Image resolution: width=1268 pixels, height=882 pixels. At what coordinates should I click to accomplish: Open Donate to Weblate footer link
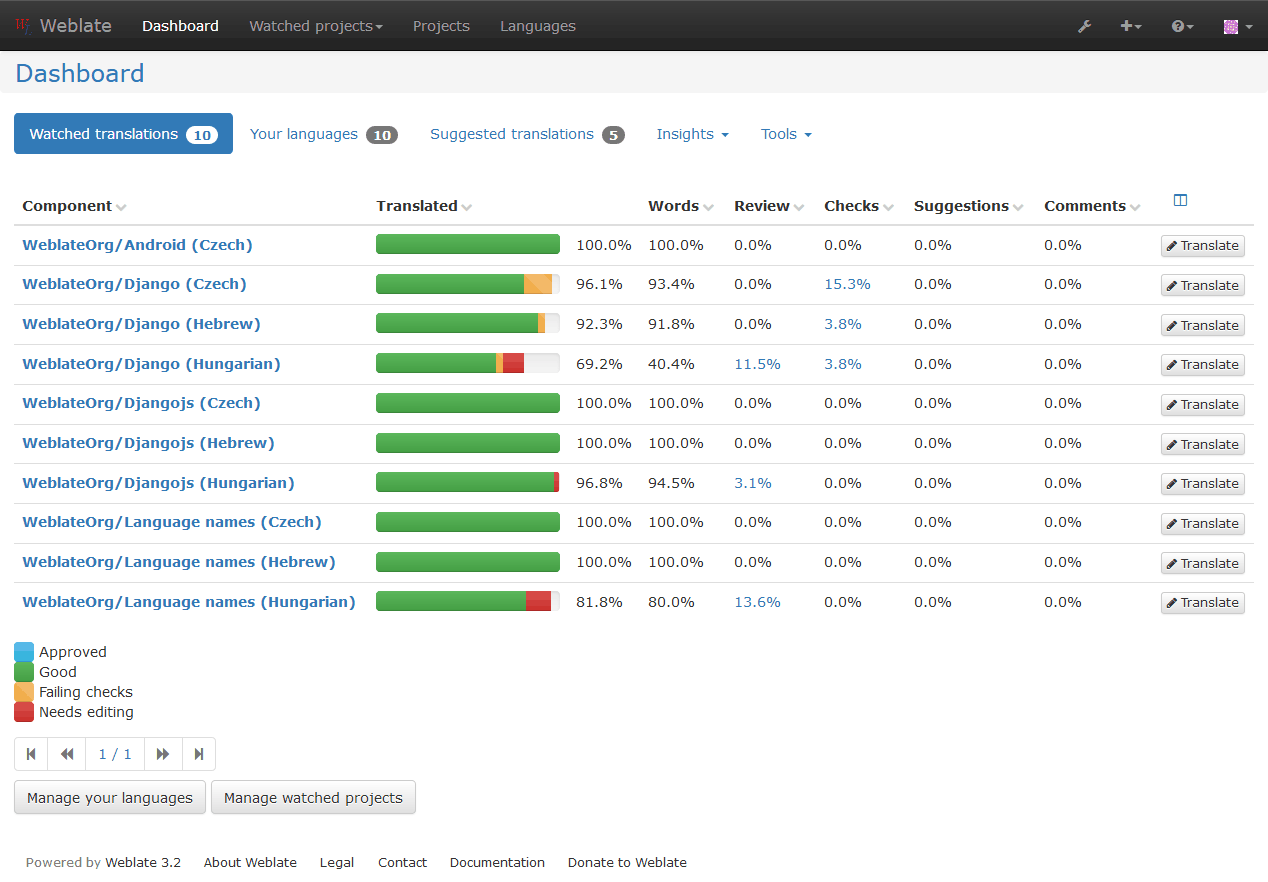(x=627, y=862)
